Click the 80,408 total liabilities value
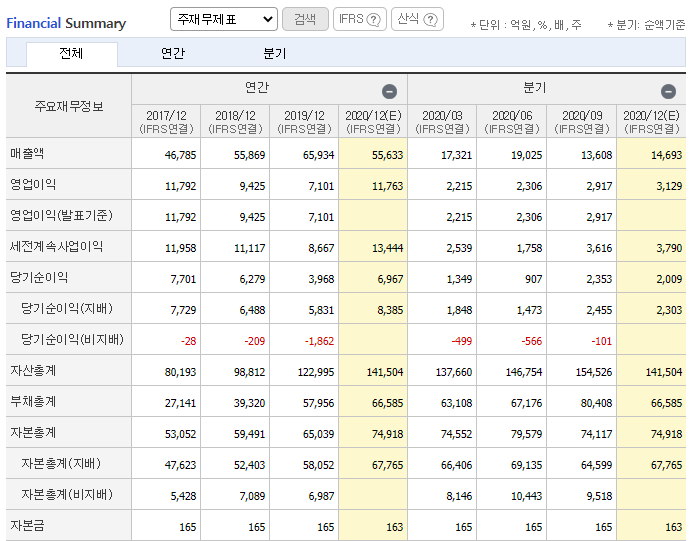The image size is (690, 541). pos(597,403)
